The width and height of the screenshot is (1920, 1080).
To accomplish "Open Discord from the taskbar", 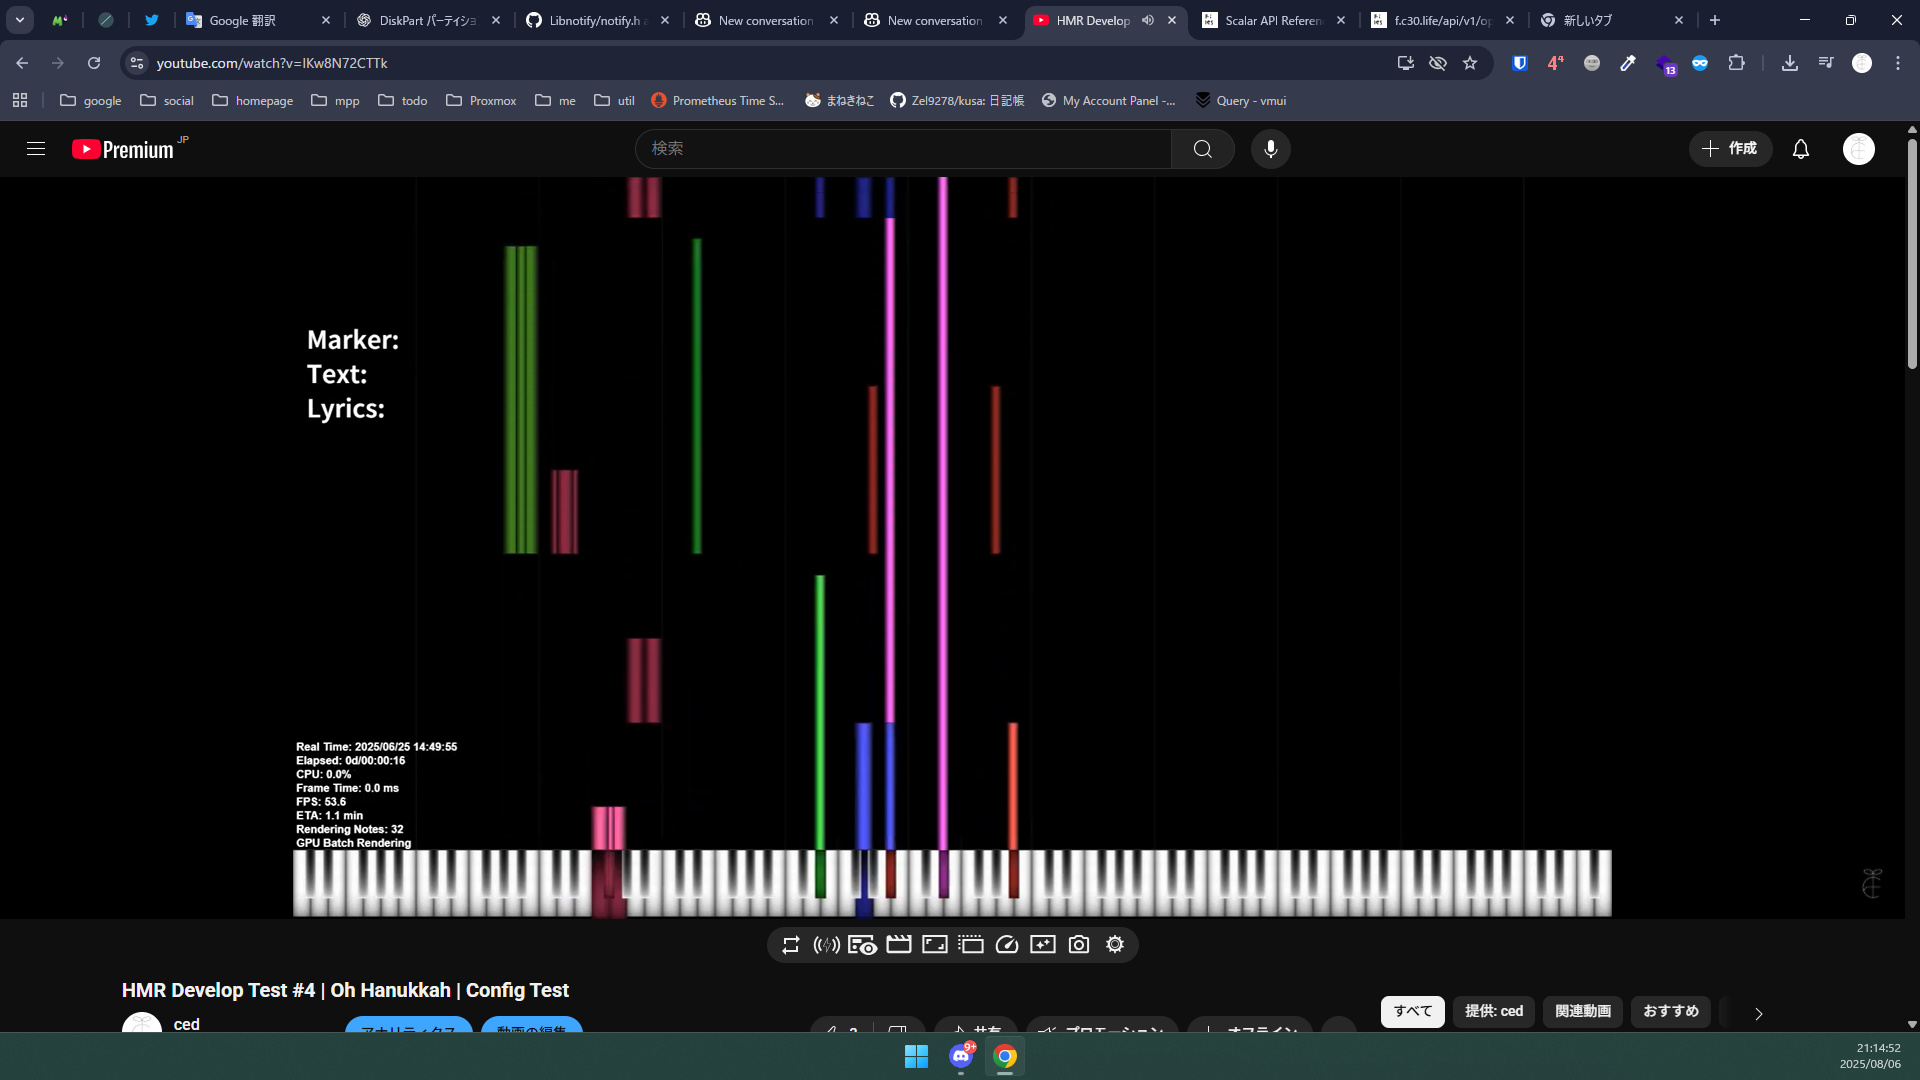I will [961, 1056].
